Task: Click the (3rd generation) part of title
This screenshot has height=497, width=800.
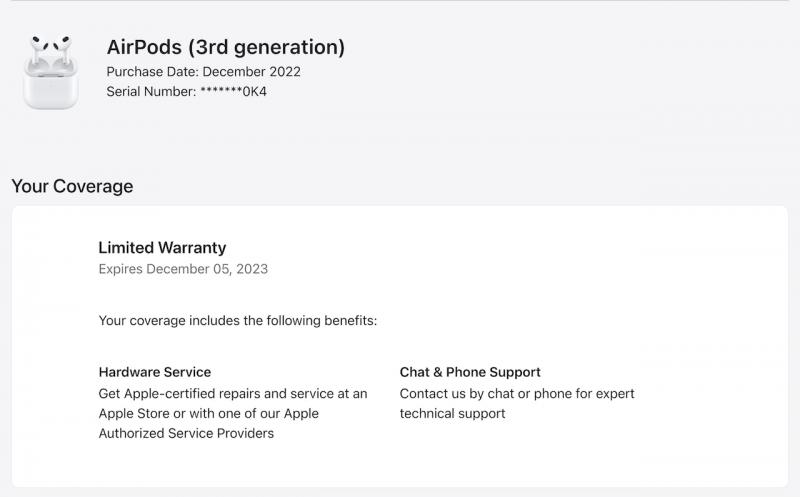Action: (x=266, y=47)
